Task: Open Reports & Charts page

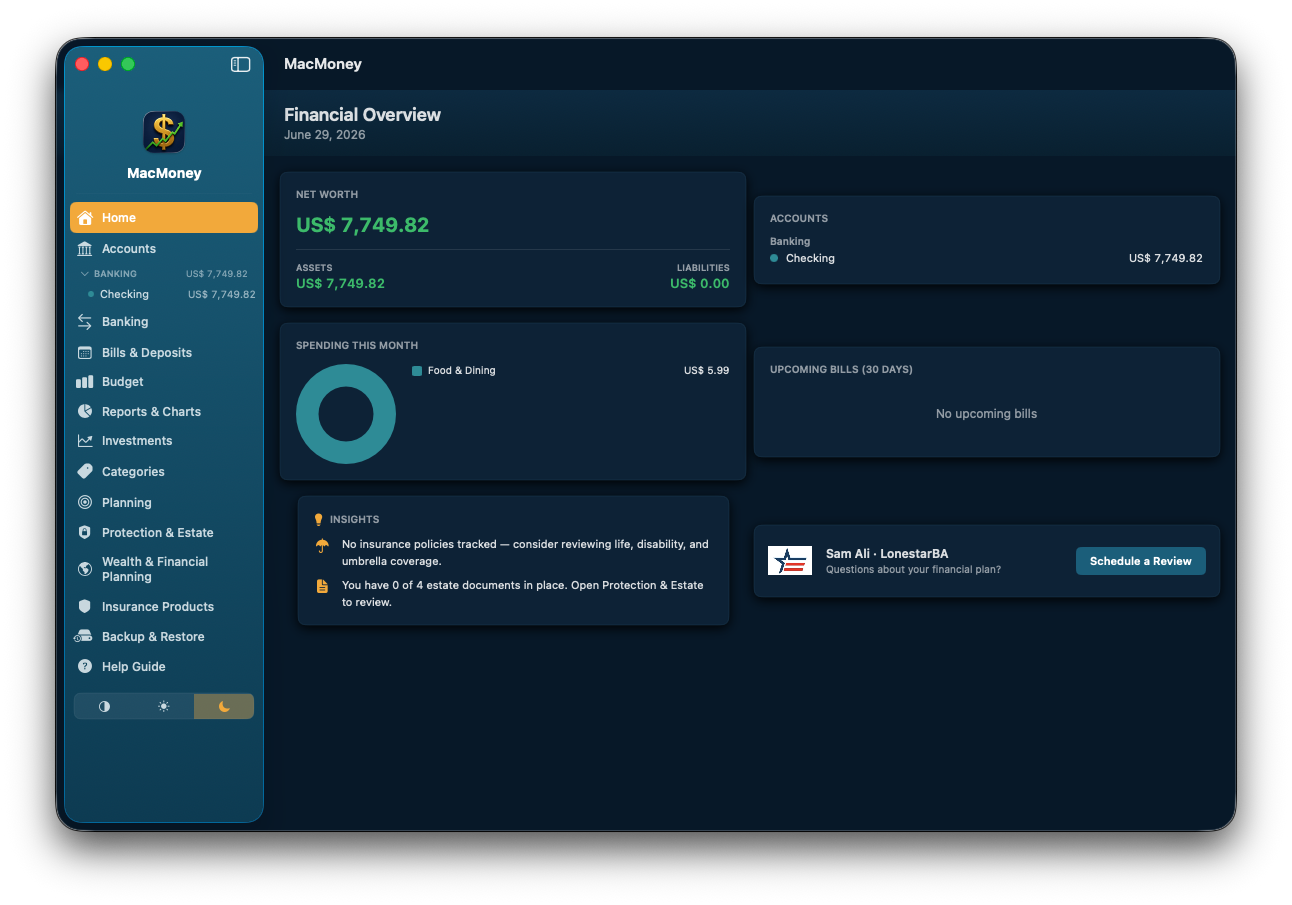Action: pyautogui.click(x=164, y=412)
